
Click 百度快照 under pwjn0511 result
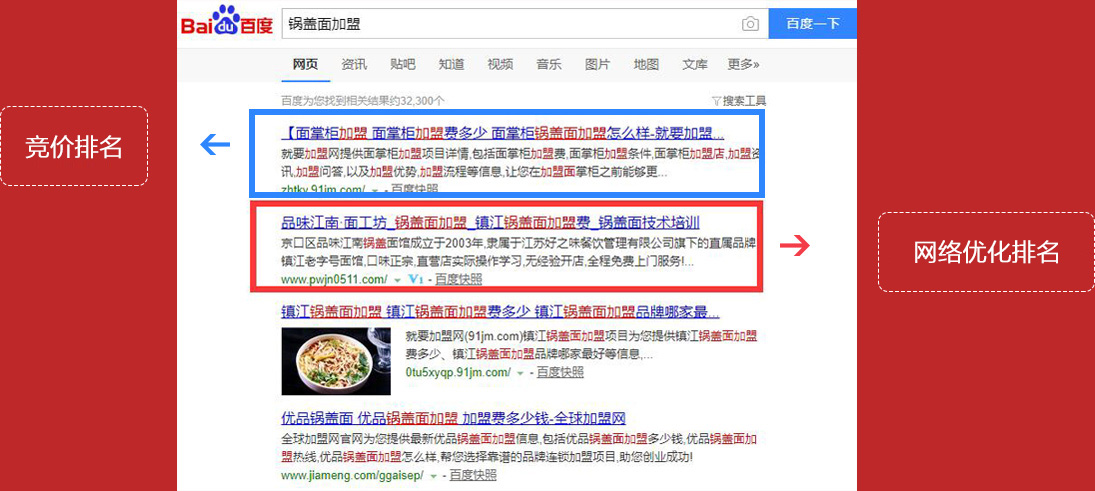click(458, 279)
